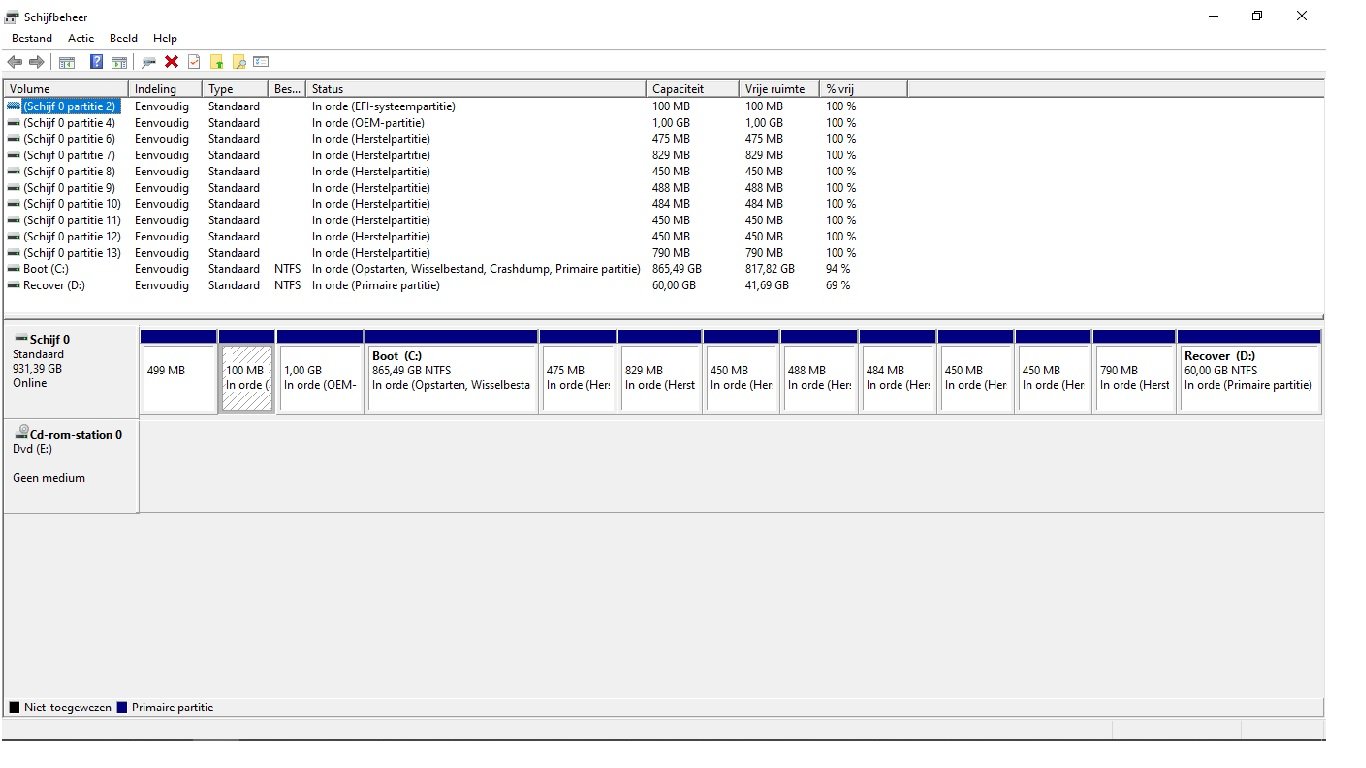1366x768 pixels.
Task: Click the disk connect toolbar icon
Action: pyautogui.click(x=149, y=62)
